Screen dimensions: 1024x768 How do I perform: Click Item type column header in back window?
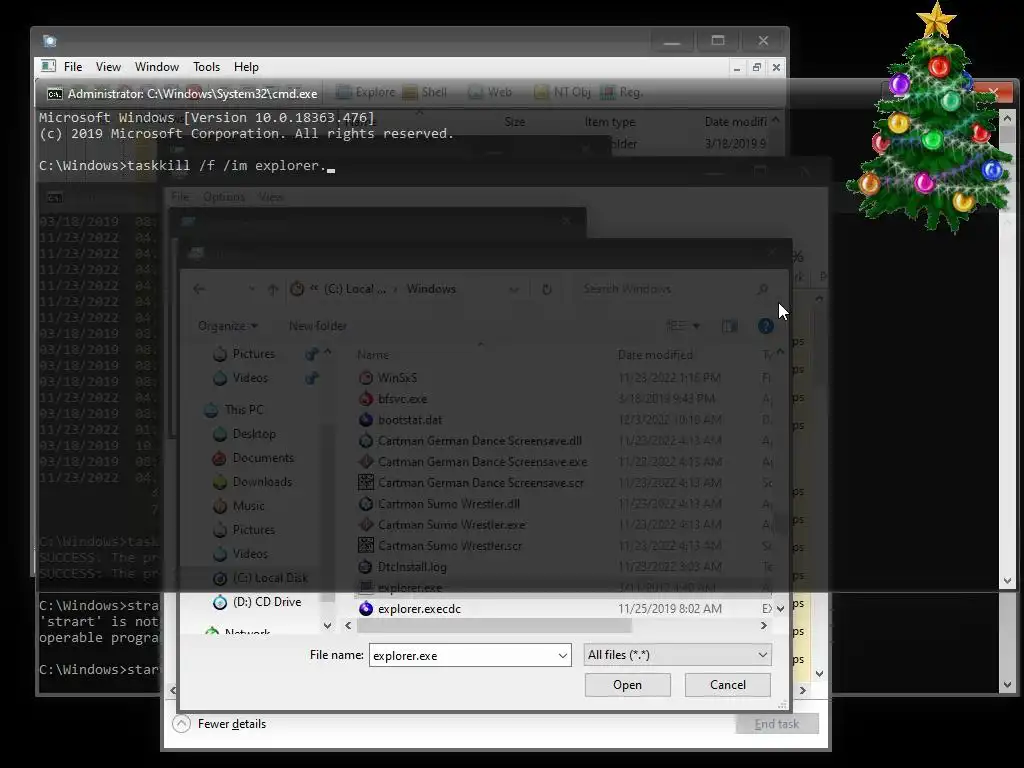(609, 121)
